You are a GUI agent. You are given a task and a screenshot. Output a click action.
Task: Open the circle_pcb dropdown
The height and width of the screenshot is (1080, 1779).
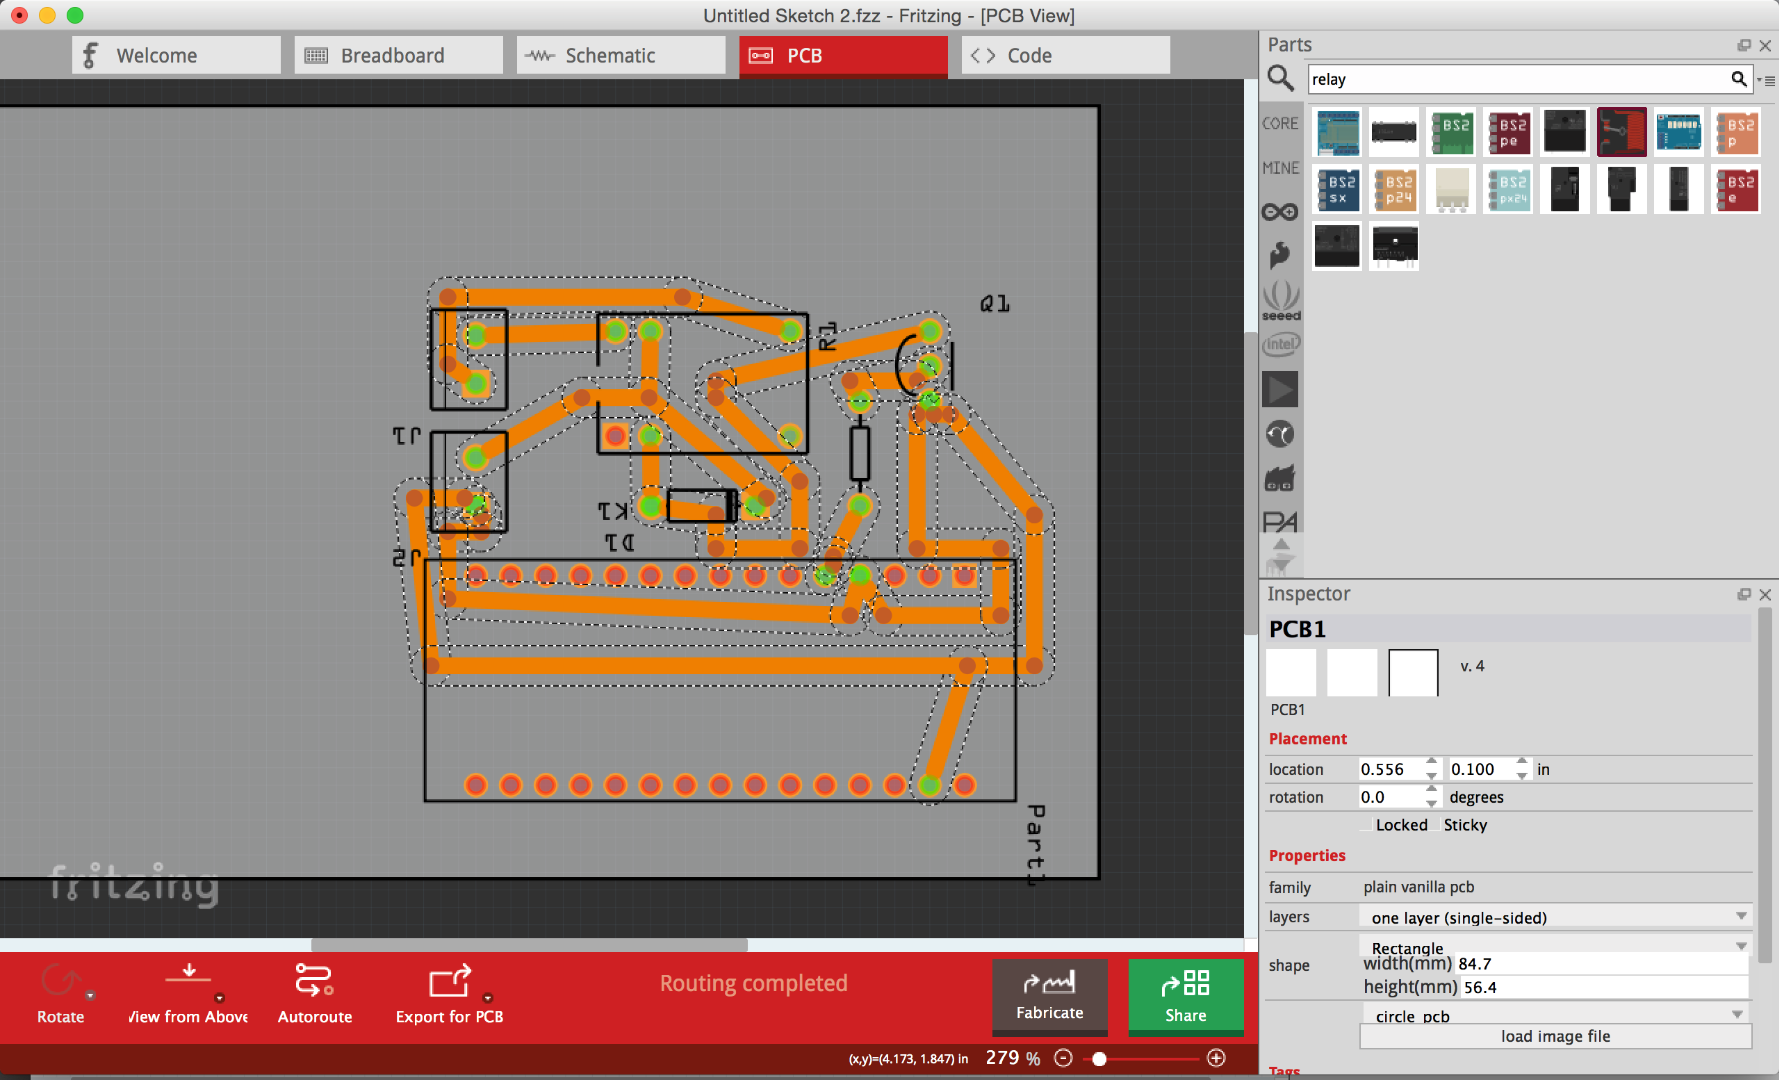[1555, 1015]
